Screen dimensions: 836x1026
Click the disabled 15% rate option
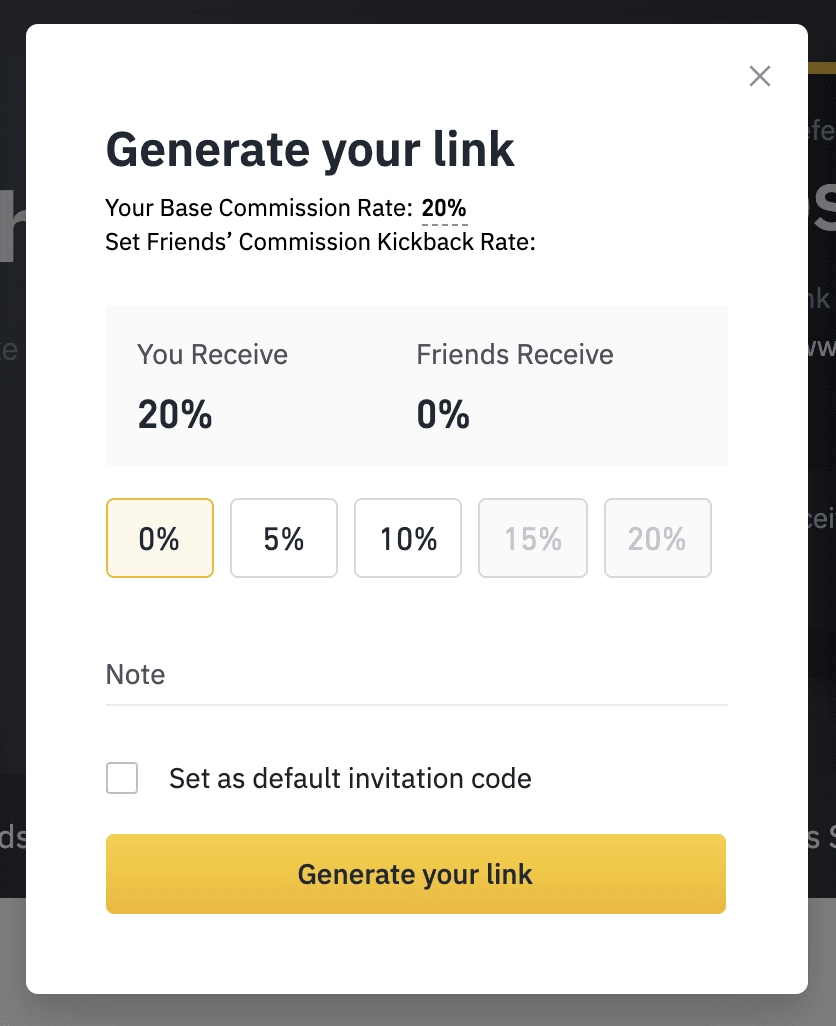(532, 539)
